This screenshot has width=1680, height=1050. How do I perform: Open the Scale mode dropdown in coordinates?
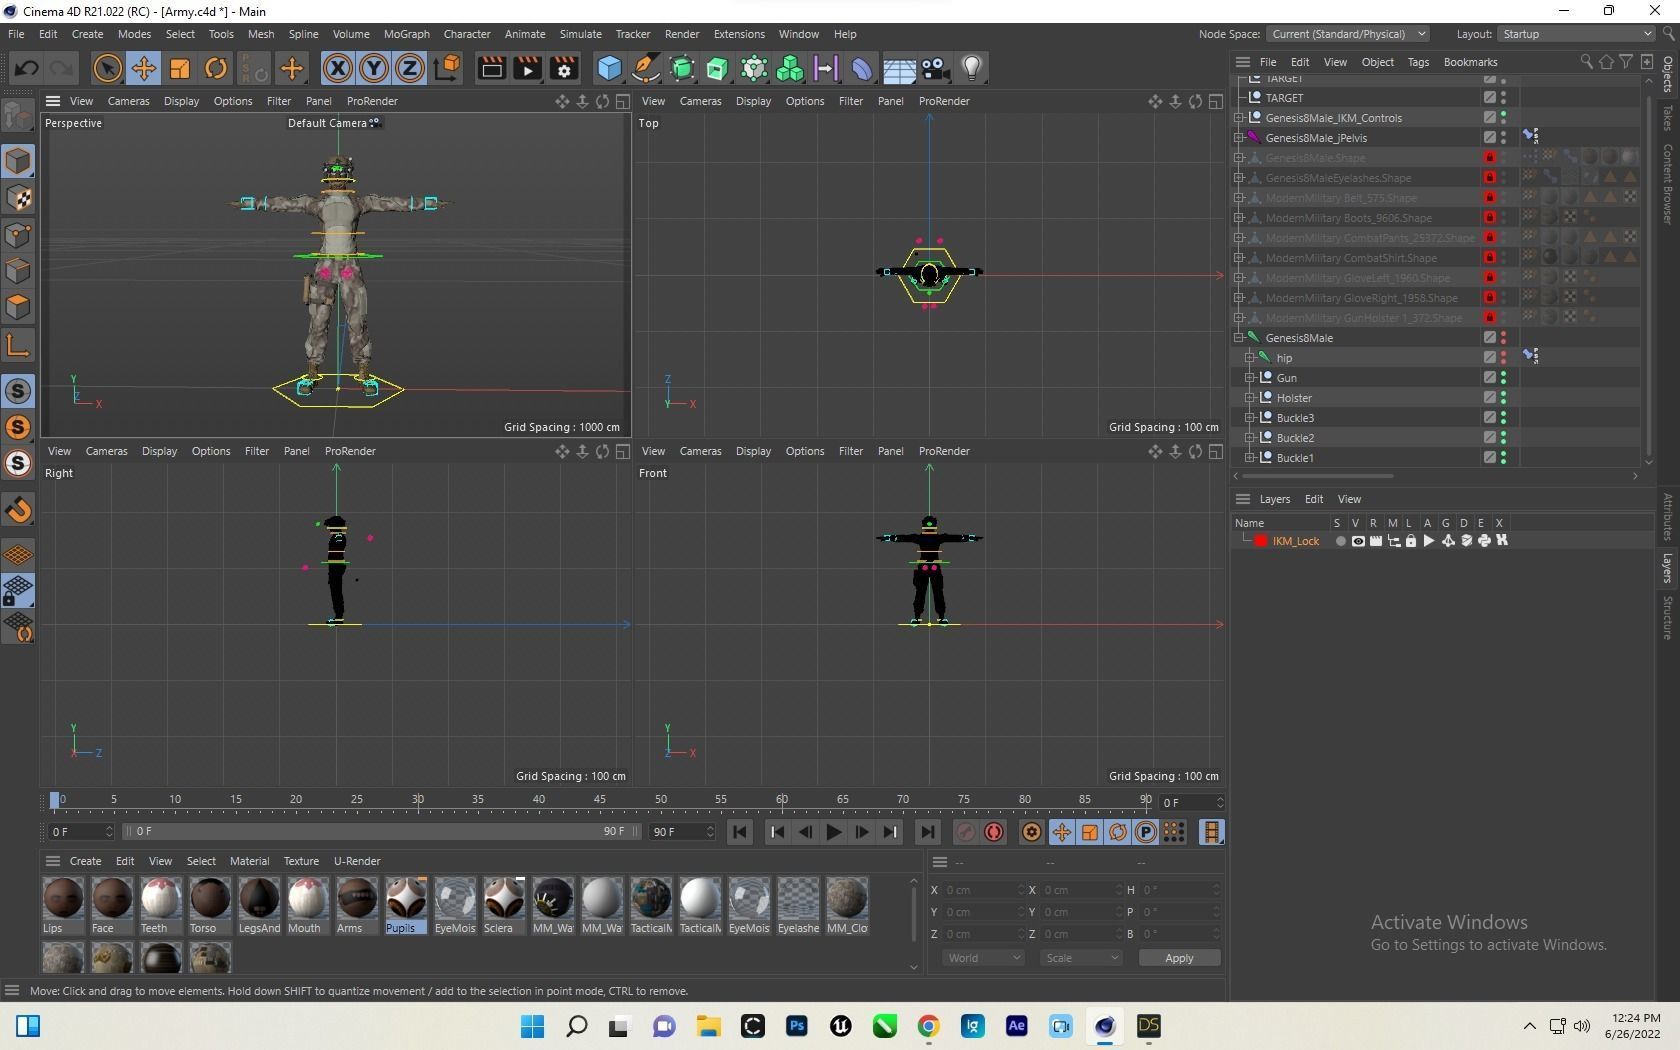tap(1081, 958)
